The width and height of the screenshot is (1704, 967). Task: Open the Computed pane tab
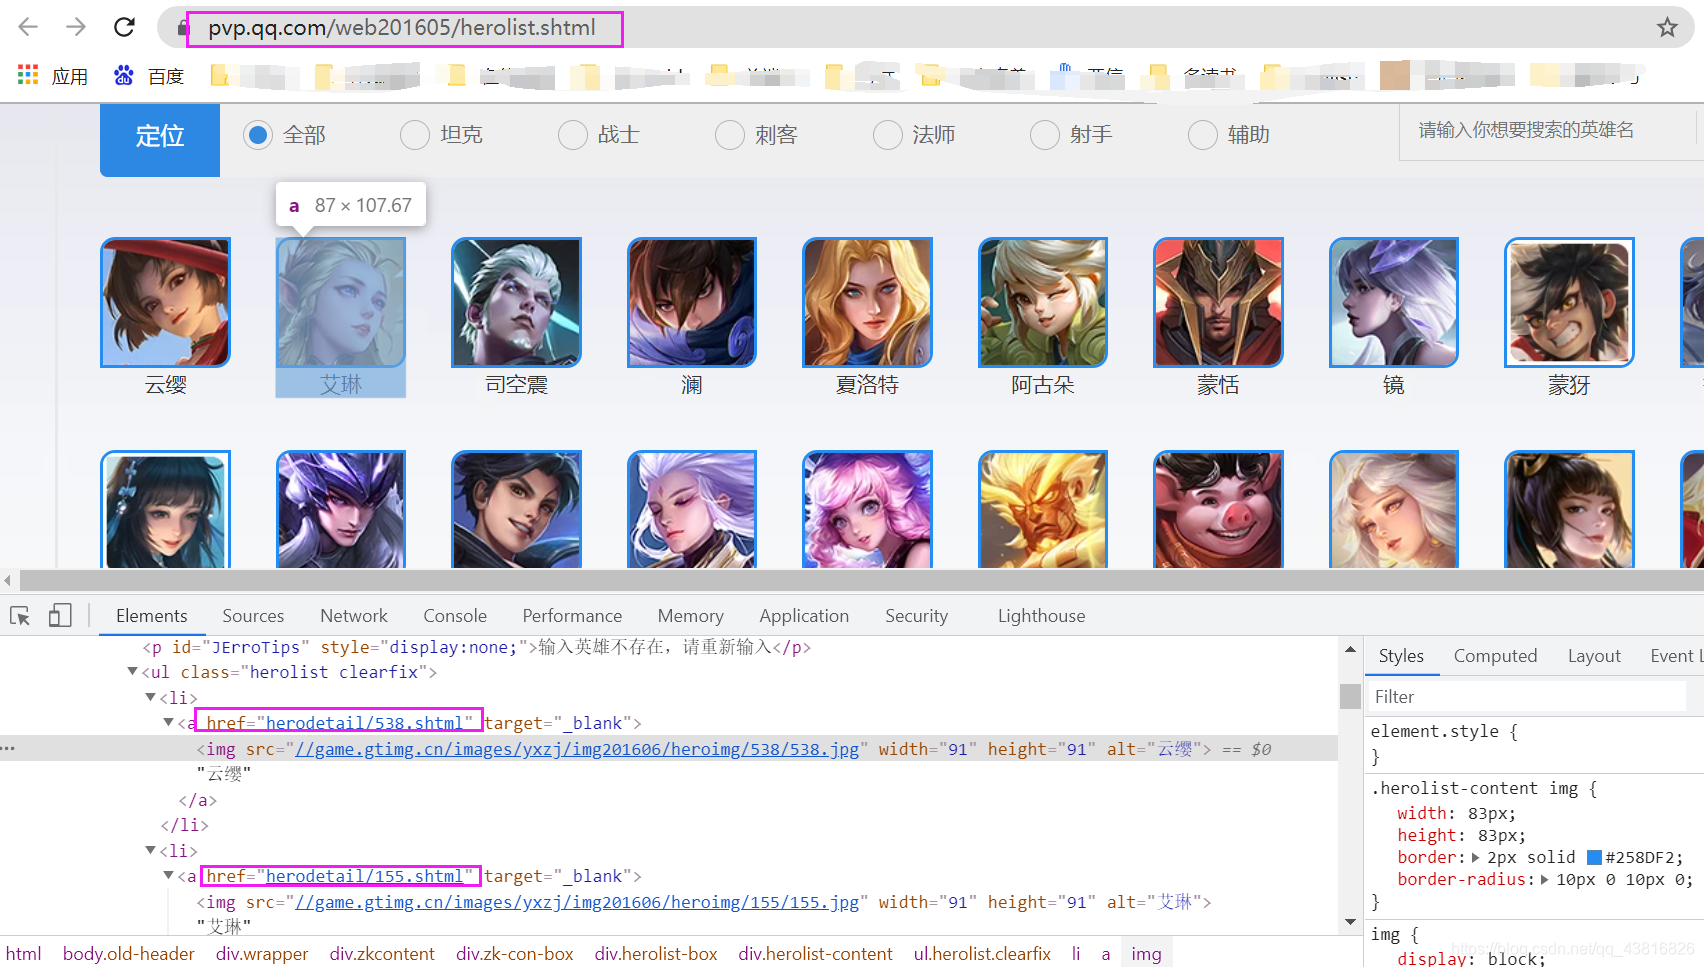click(1495, 656)
